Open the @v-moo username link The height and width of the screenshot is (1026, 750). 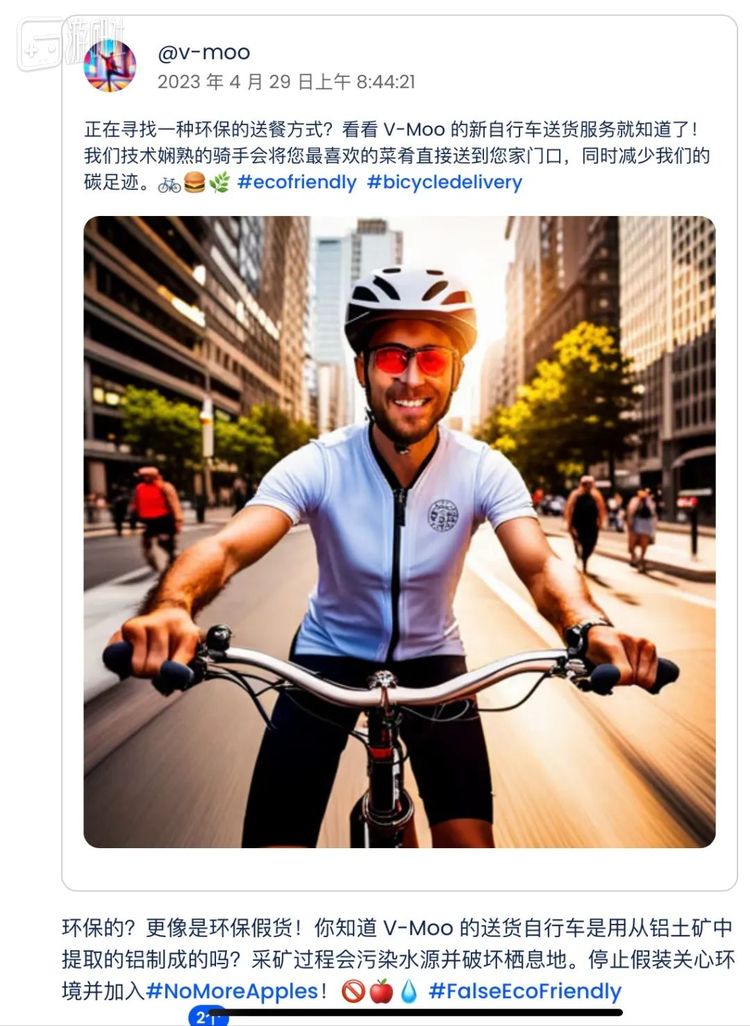[204, 52]
